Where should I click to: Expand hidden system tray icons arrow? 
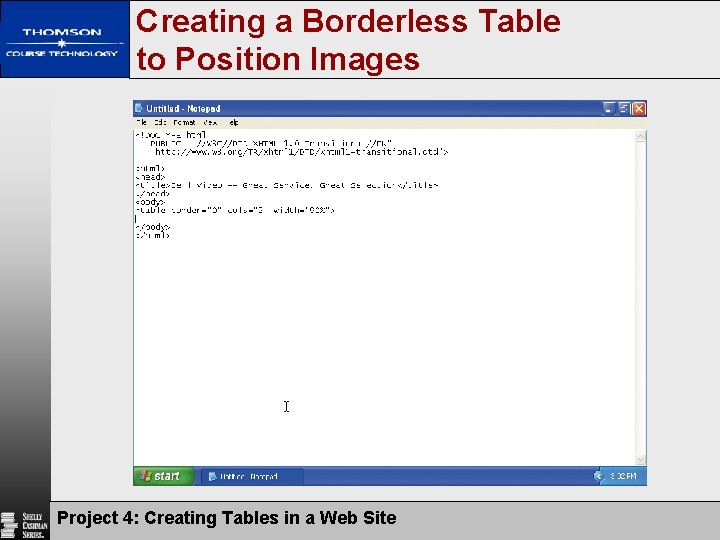(x=598, y=476)
